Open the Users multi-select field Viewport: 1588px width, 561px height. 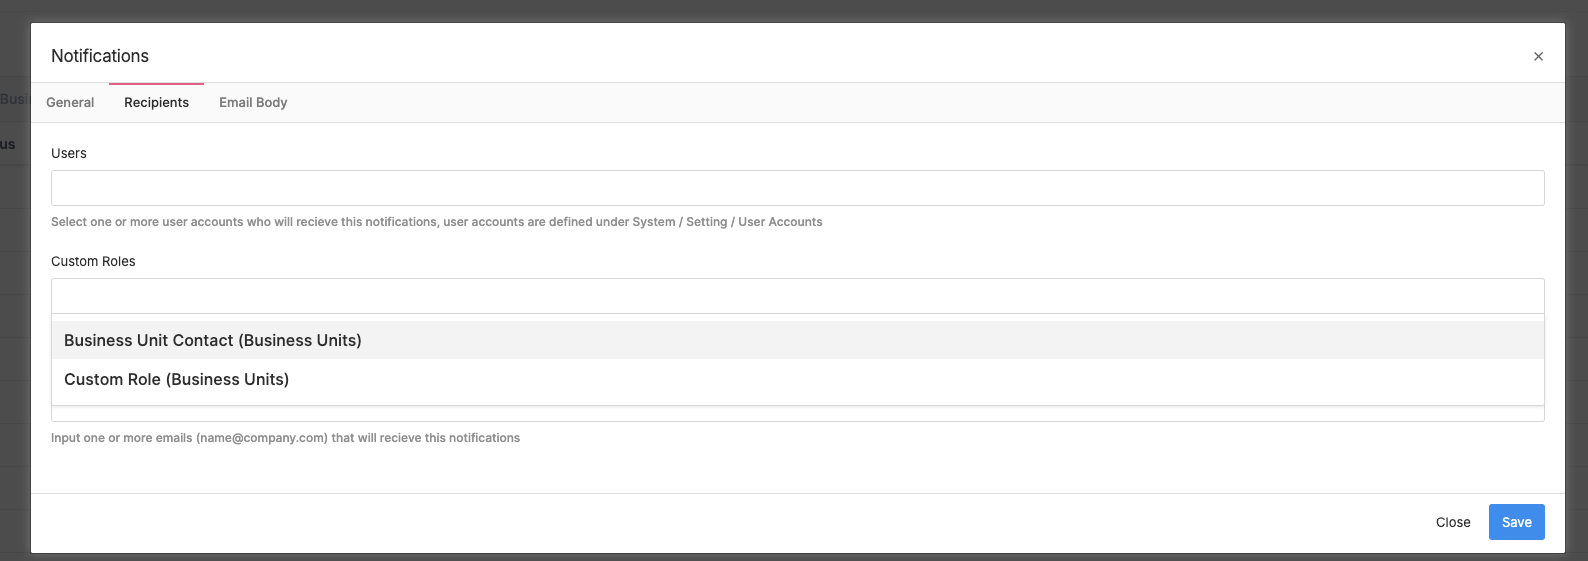click(797, 188)
